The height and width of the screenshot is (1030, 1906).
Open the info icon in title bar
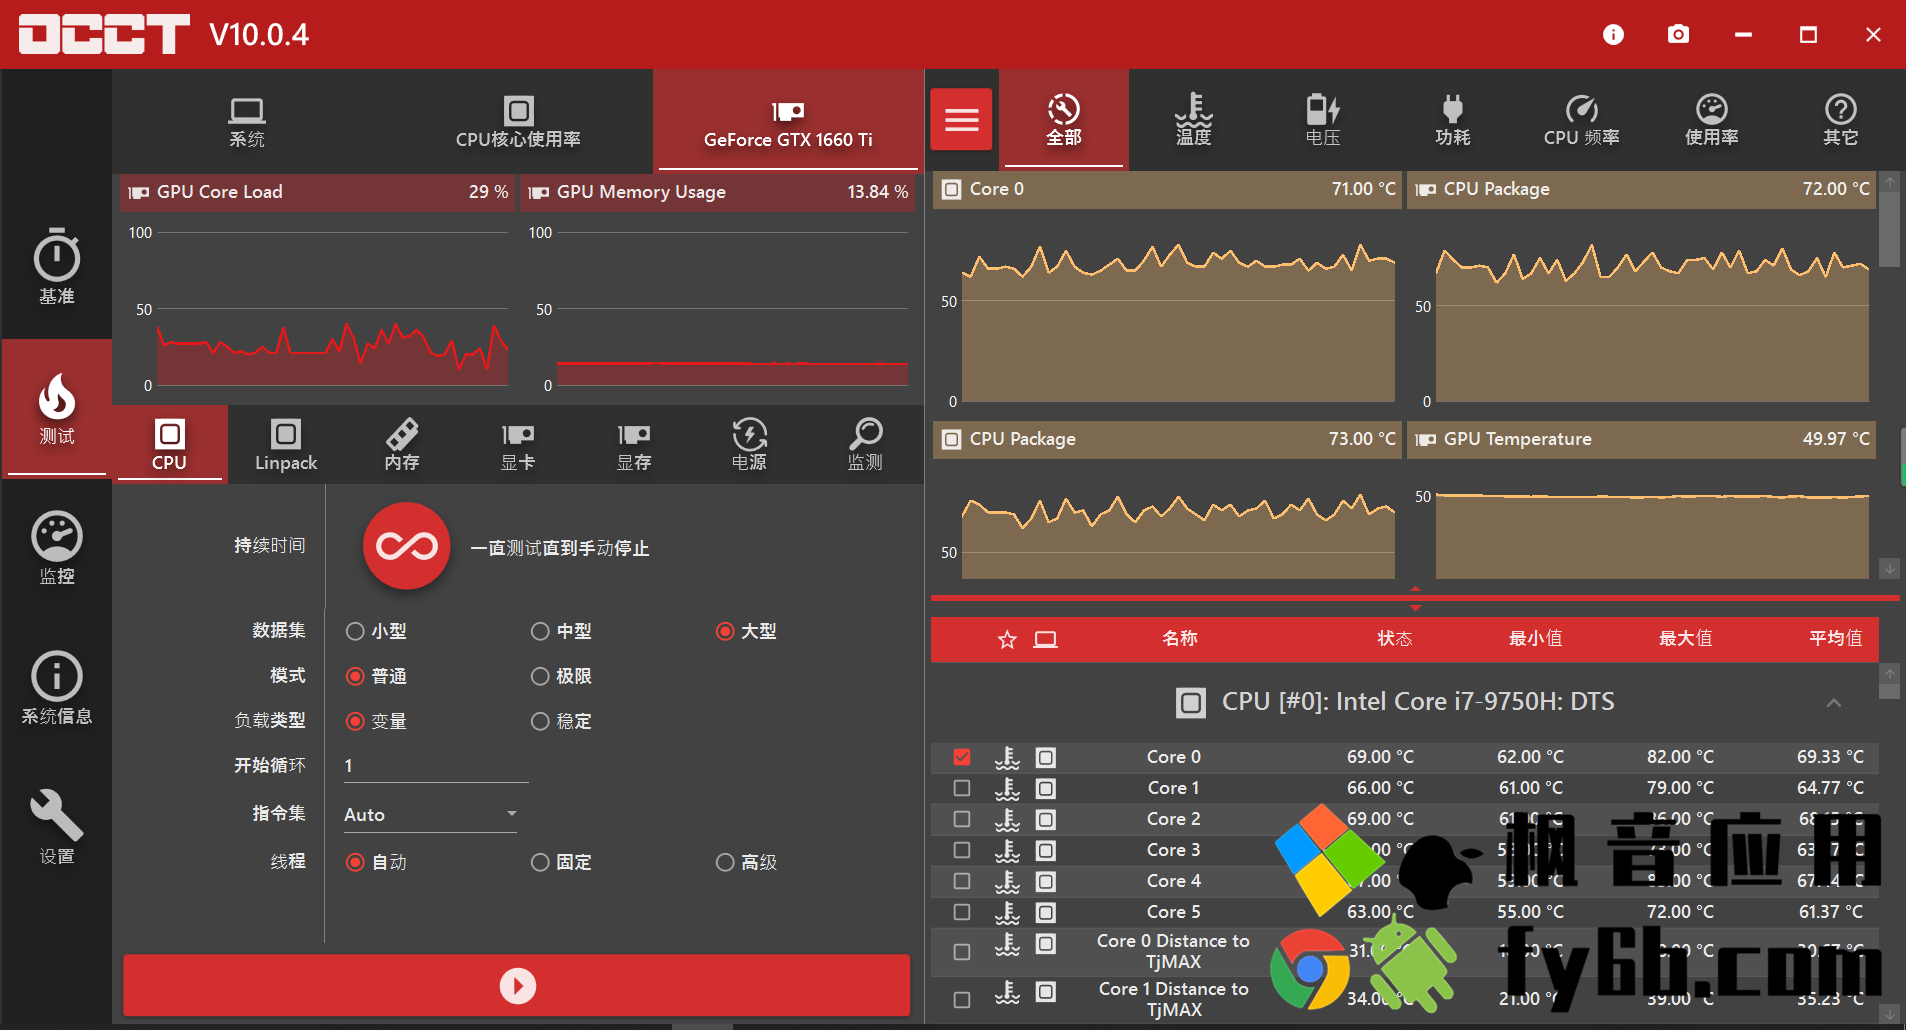tap(1613, 35)
